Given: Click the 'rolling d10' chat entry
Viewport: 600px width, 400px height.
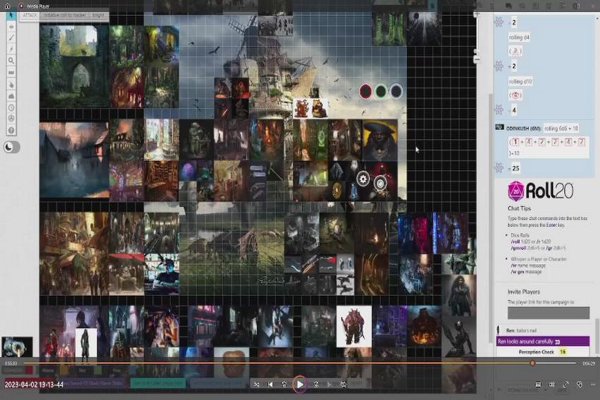Looking at the screenshot, I should point(520,82).
